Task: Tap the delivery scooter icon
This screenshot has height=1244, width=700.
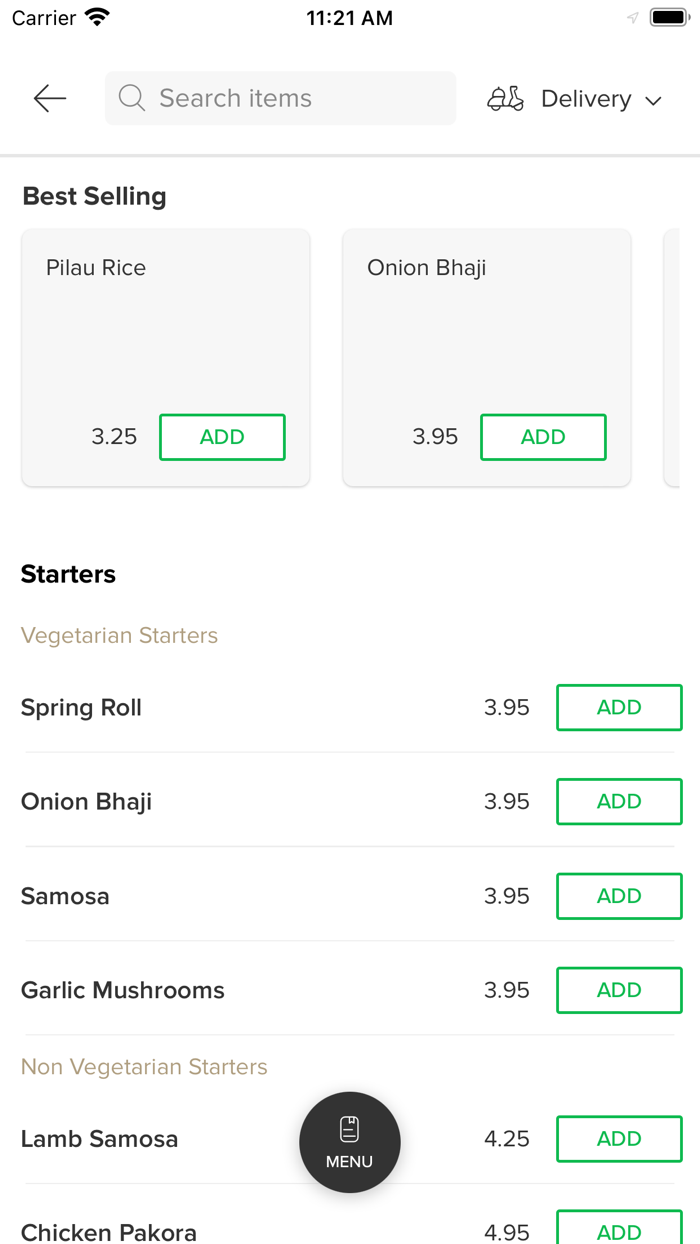Action: click(505, 99)
